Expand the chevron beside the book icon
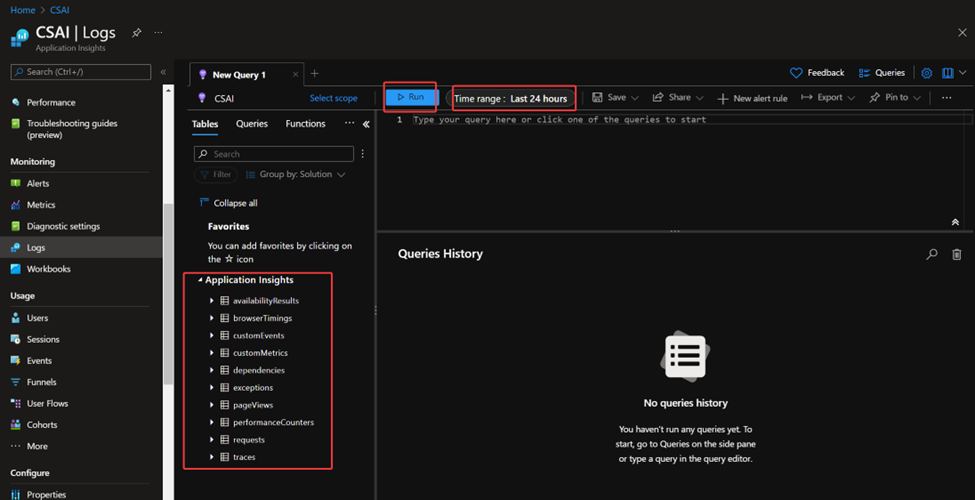975x500 pixels. tap(963, 73)
